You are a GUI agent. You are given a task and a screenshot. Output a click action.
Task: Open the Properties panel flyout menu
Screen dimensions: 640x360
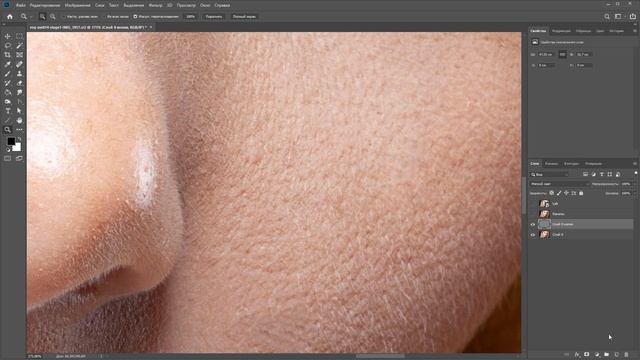coord(635,31)
